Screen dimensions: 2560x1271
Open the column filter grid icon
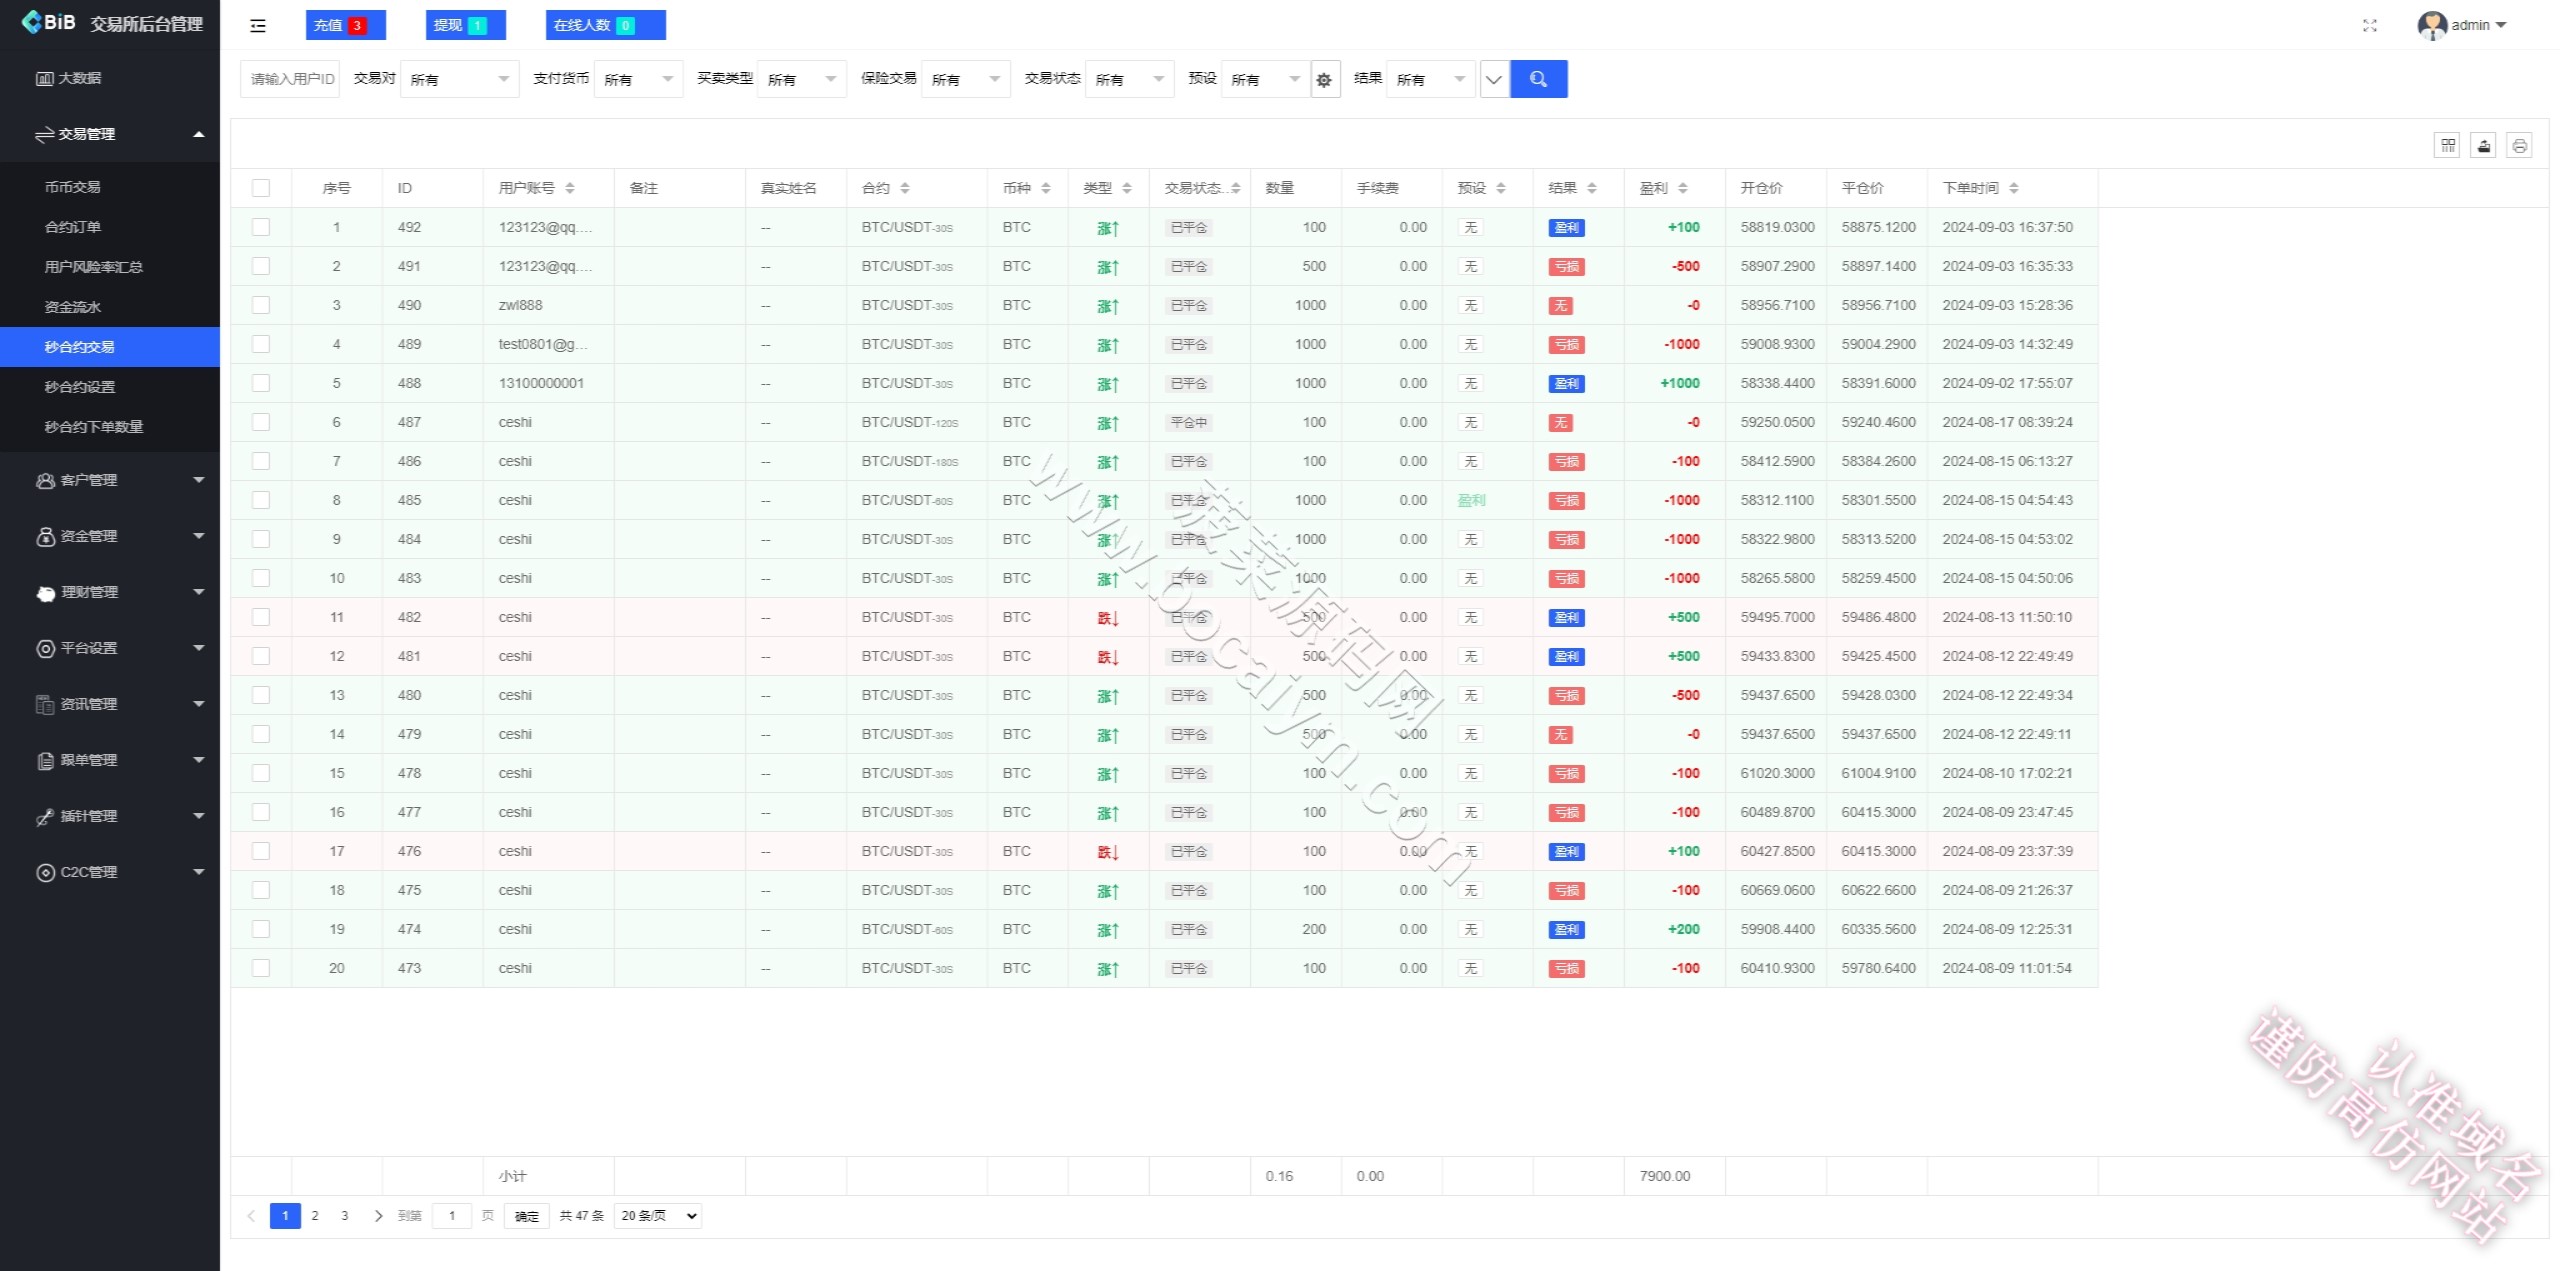tap(2447, 146)
